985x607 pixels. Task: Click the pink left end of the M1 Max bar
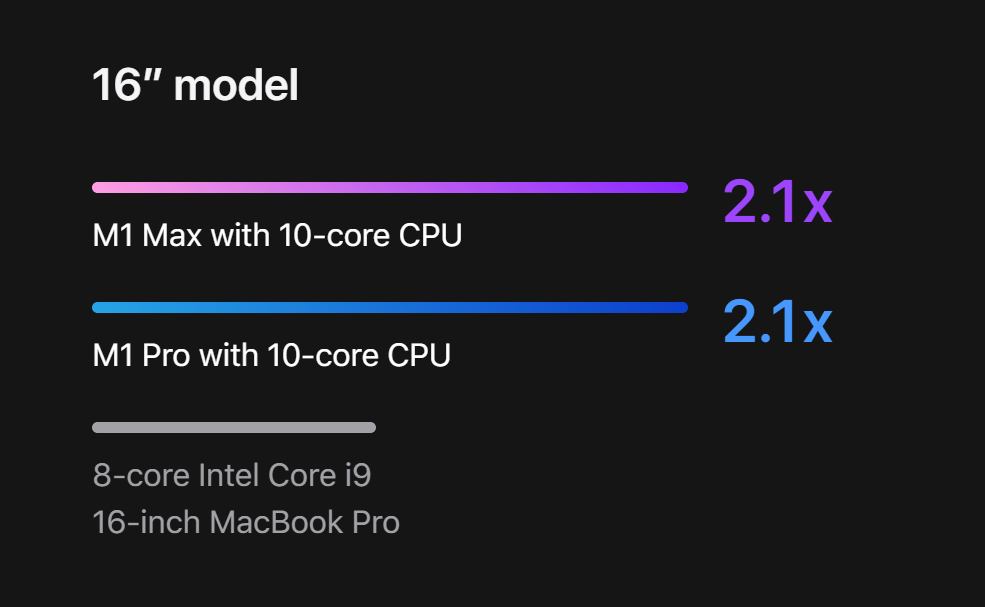point(101,187)
